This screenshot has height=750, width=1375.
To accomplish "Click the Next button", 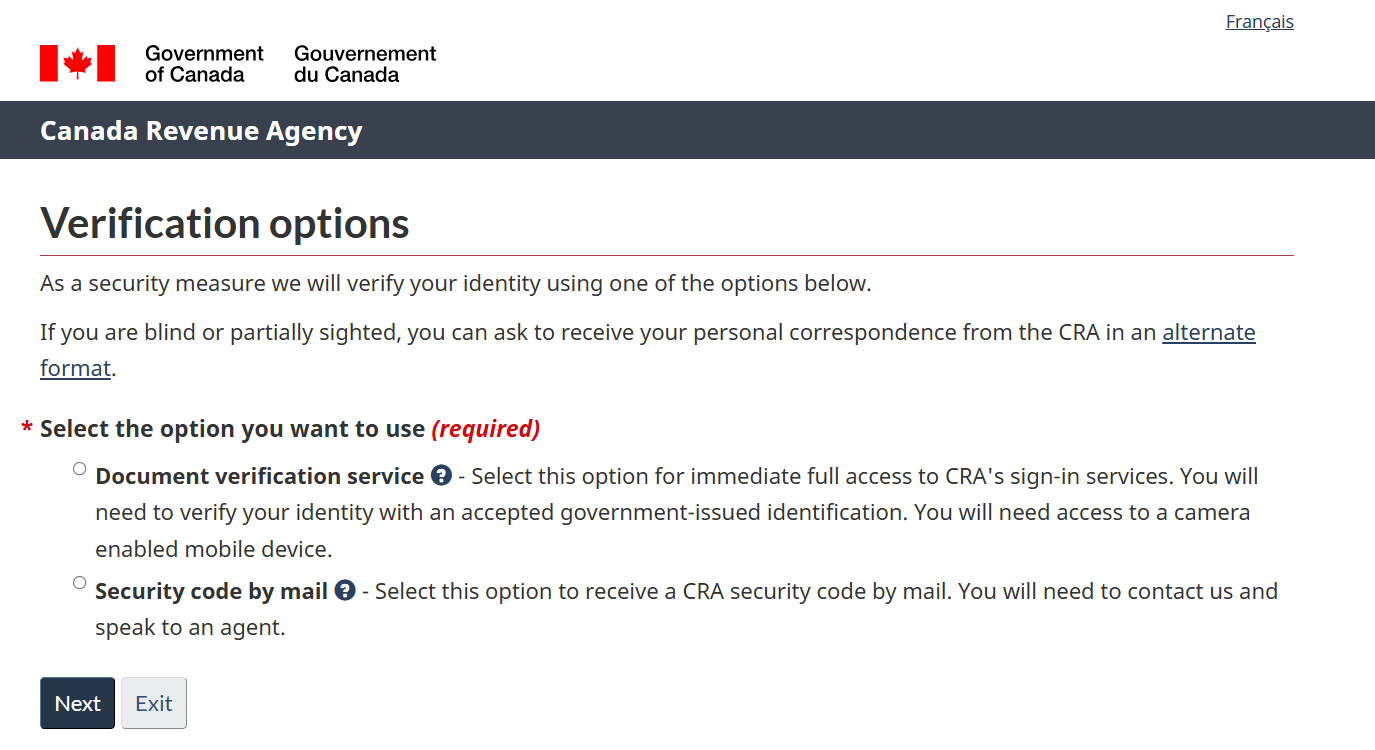I will click(78, 703).
